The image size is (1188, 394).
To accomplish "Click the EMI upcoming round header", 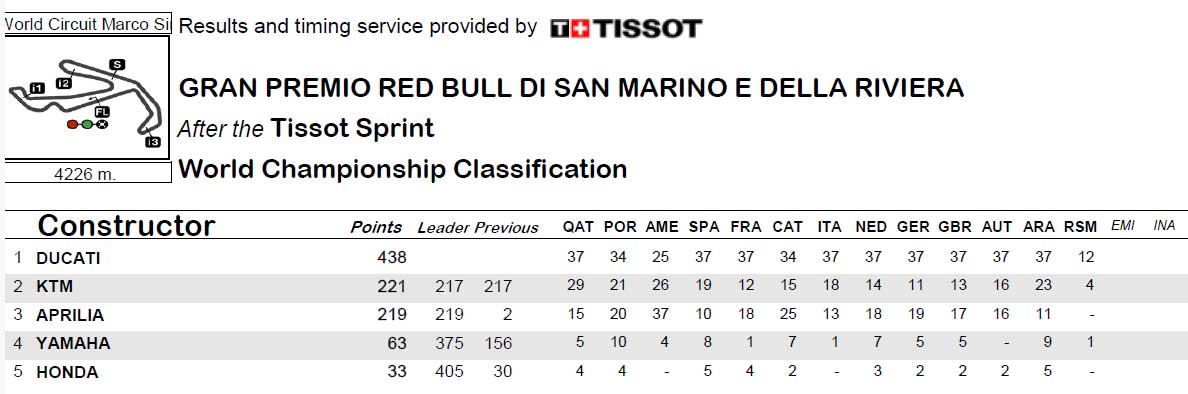I will pos(1123,226).
